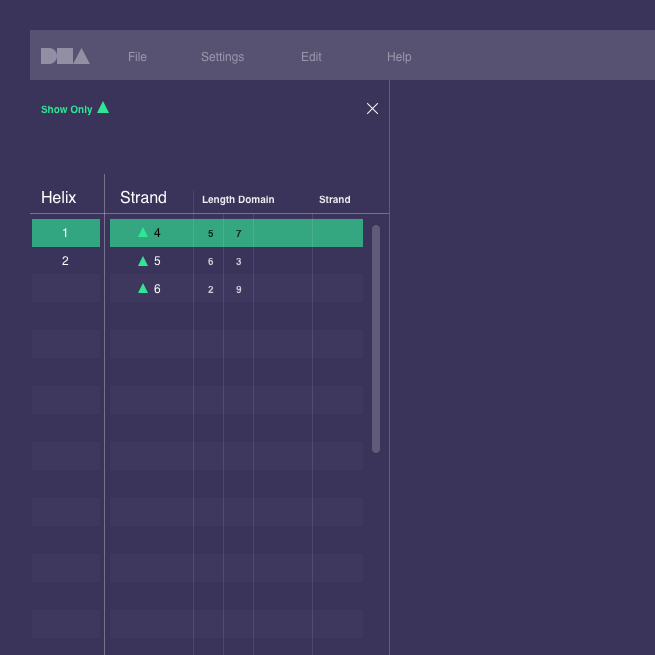
Task: Open the File menu
Action: (x=137, y=57)
